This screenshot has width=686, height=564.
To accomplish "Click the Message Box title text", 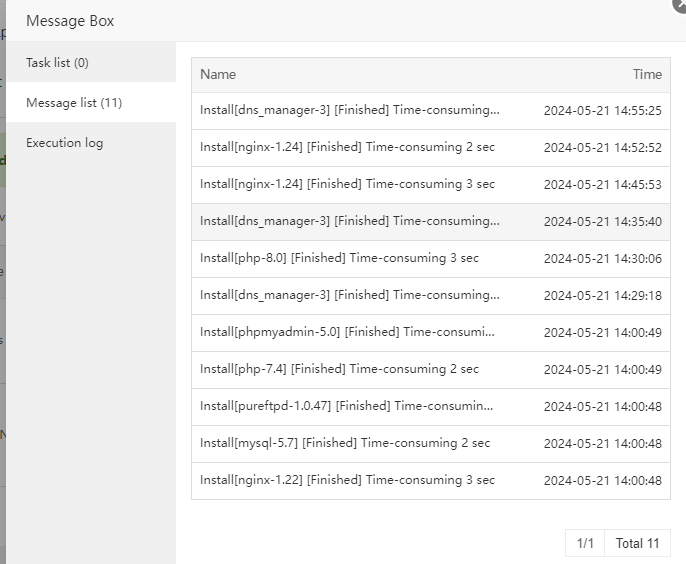I will point(70,21).
